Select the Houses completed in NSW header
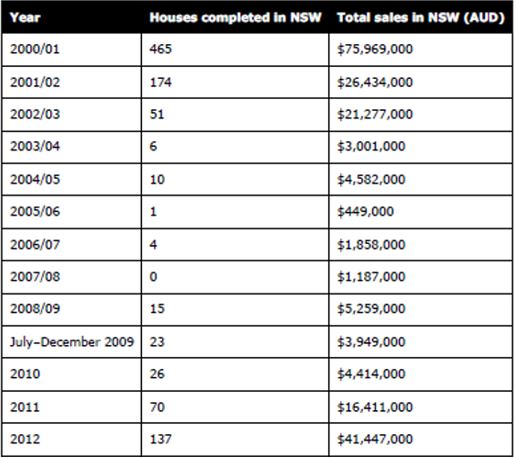 (x=235, y=17)
